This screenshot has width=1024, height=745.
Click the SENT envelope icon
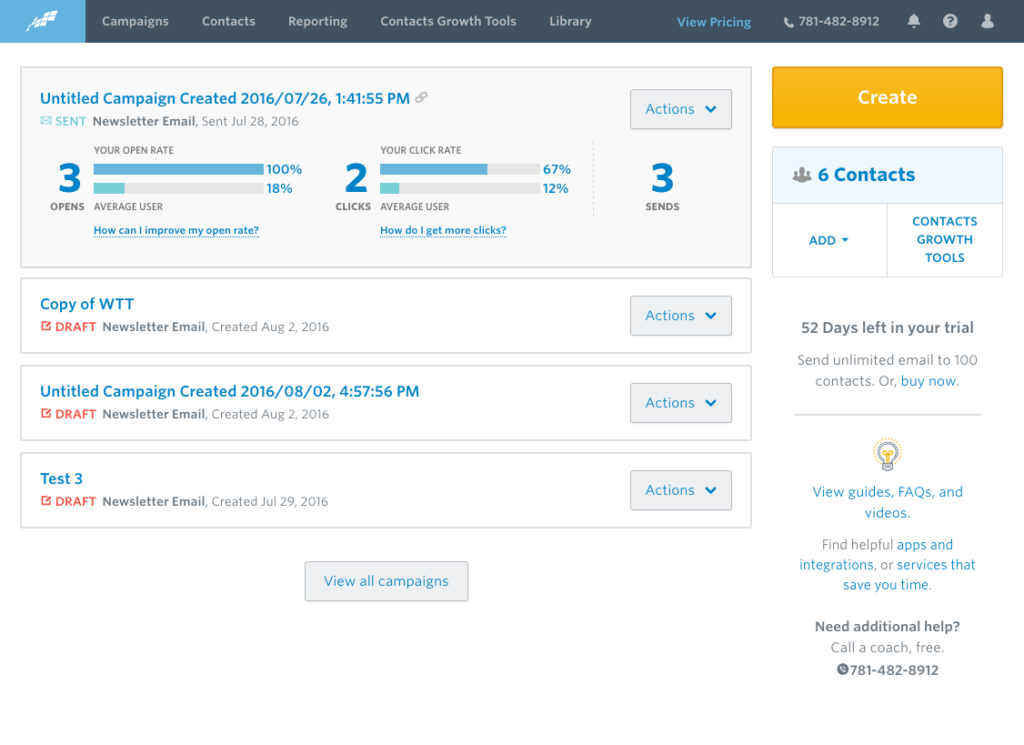tap(46, 121)
